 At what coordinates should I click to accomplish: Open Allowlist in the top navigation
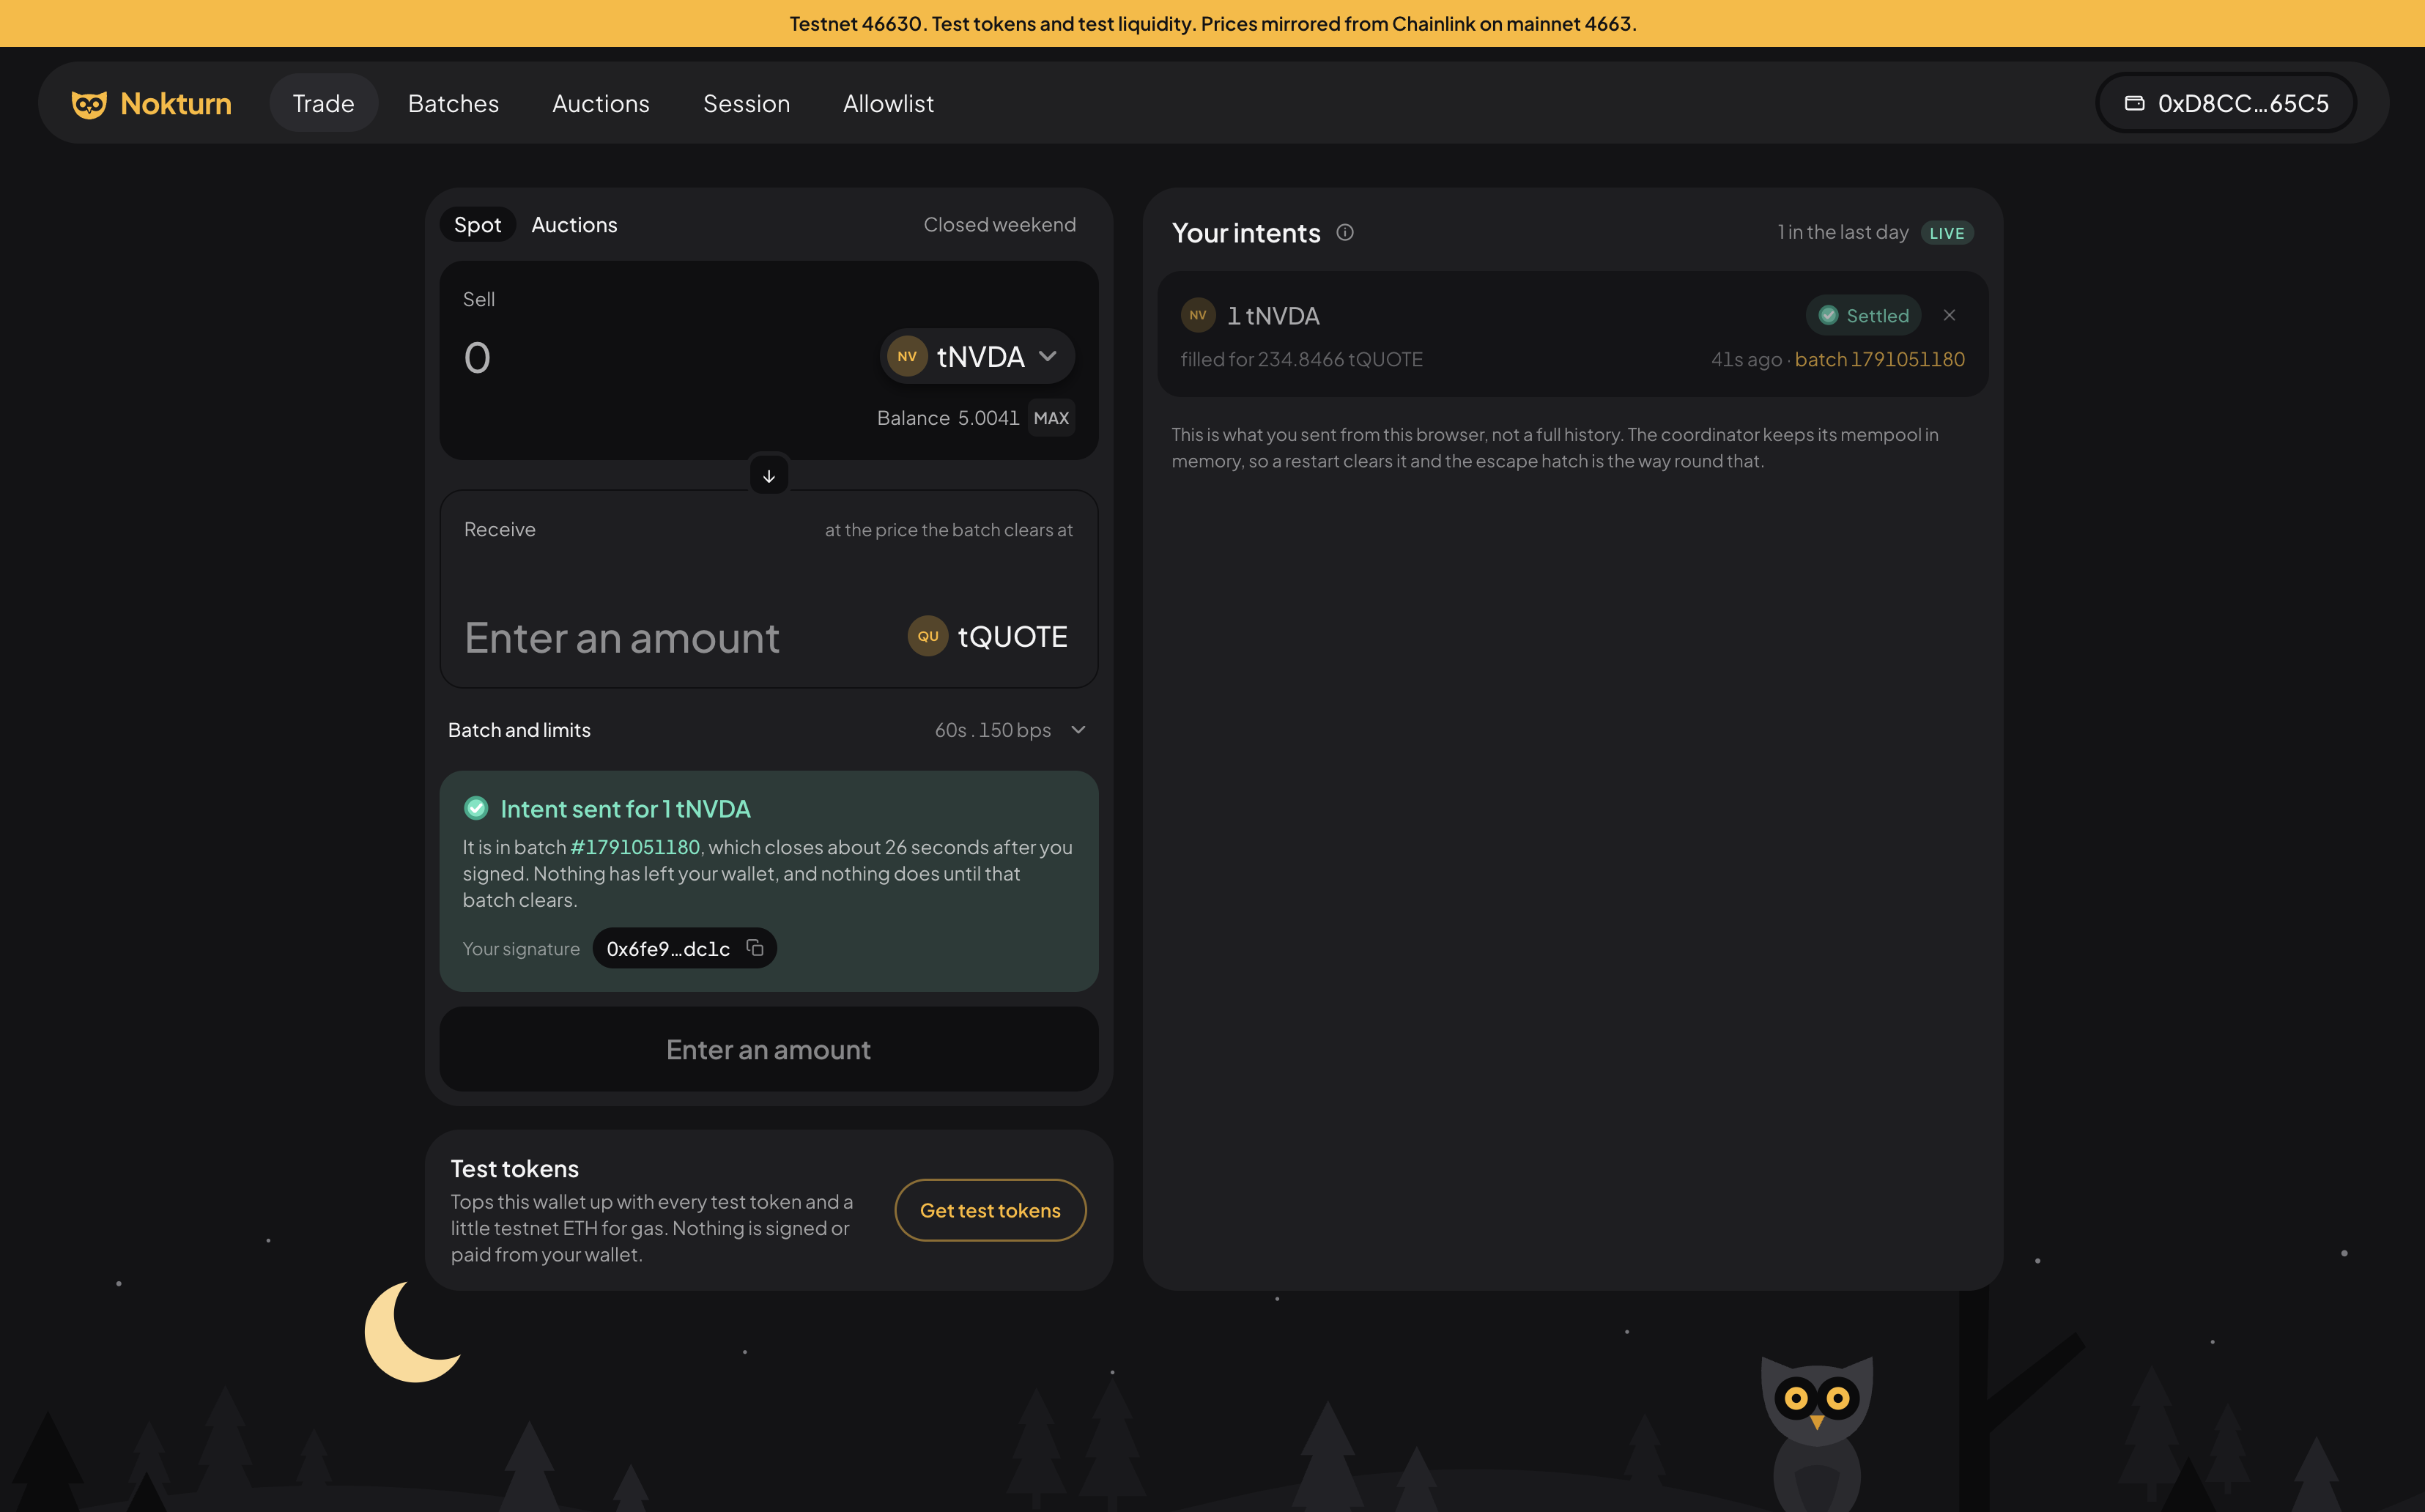pos(888,103)
